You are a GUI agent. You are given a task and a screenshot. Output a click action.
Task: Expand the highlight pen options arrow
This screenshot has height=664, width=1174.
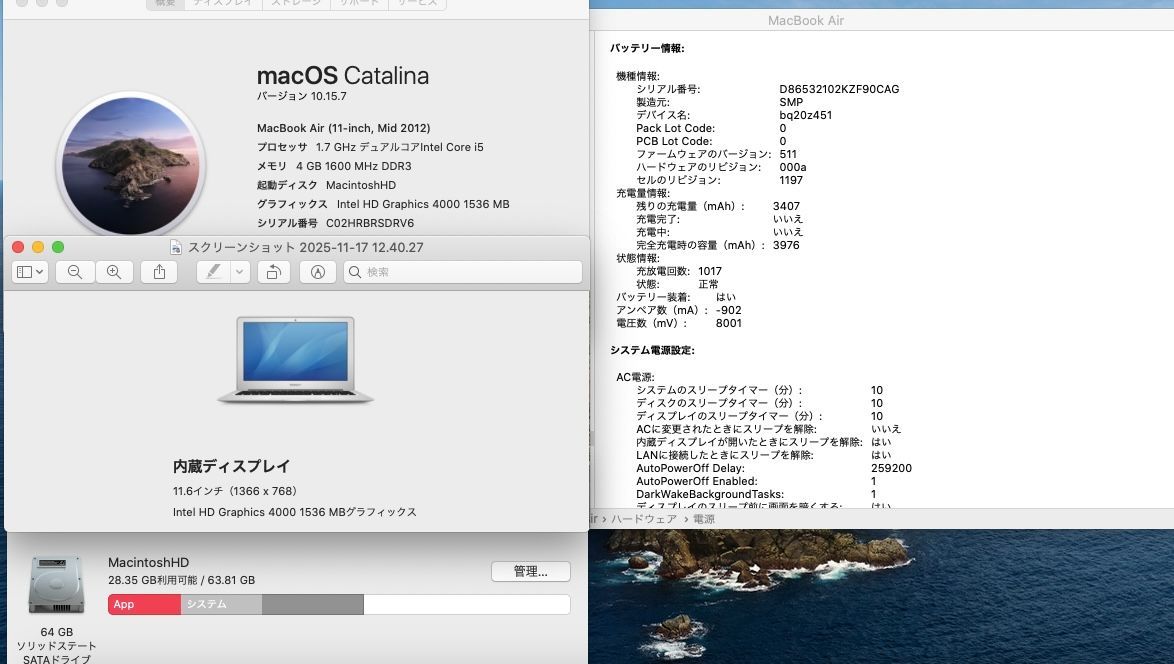click(239, 272)
